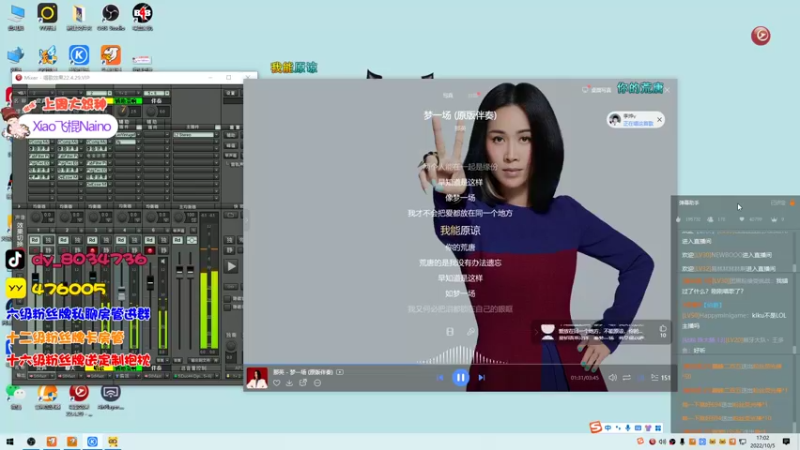Seek on the song progress bar
Viewport: 800px width, 450px height.
point(460,365)
